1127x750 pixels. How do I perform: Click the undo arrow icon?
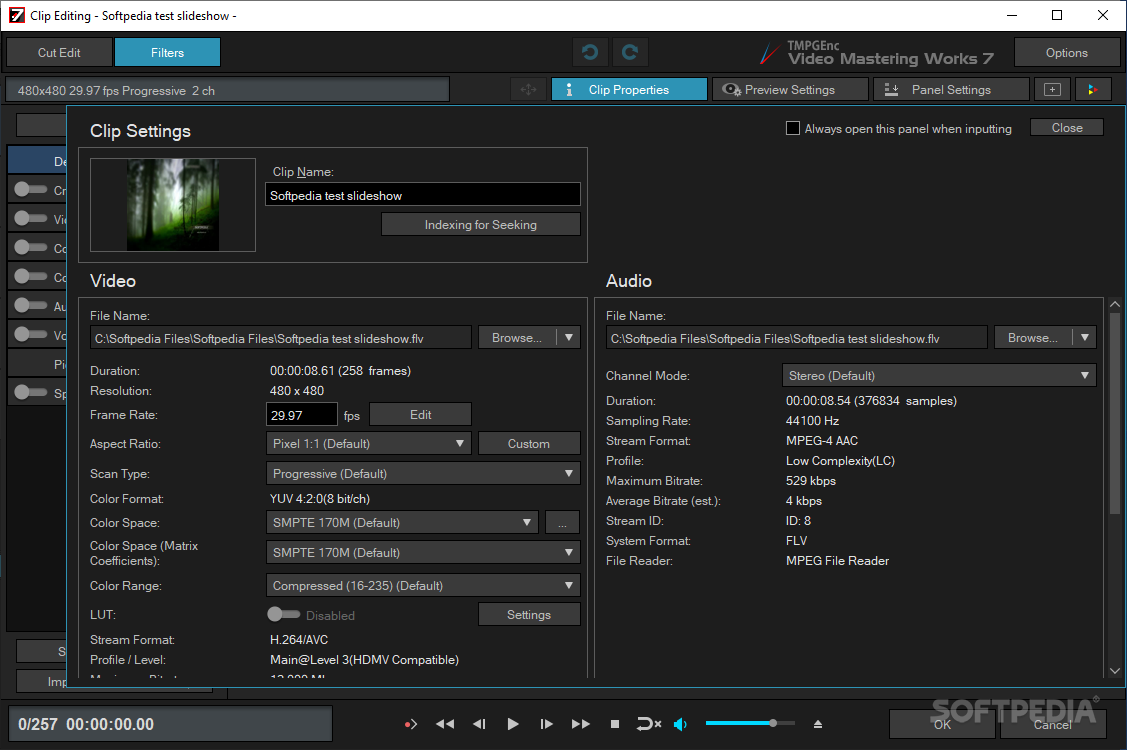pos(590,52)
